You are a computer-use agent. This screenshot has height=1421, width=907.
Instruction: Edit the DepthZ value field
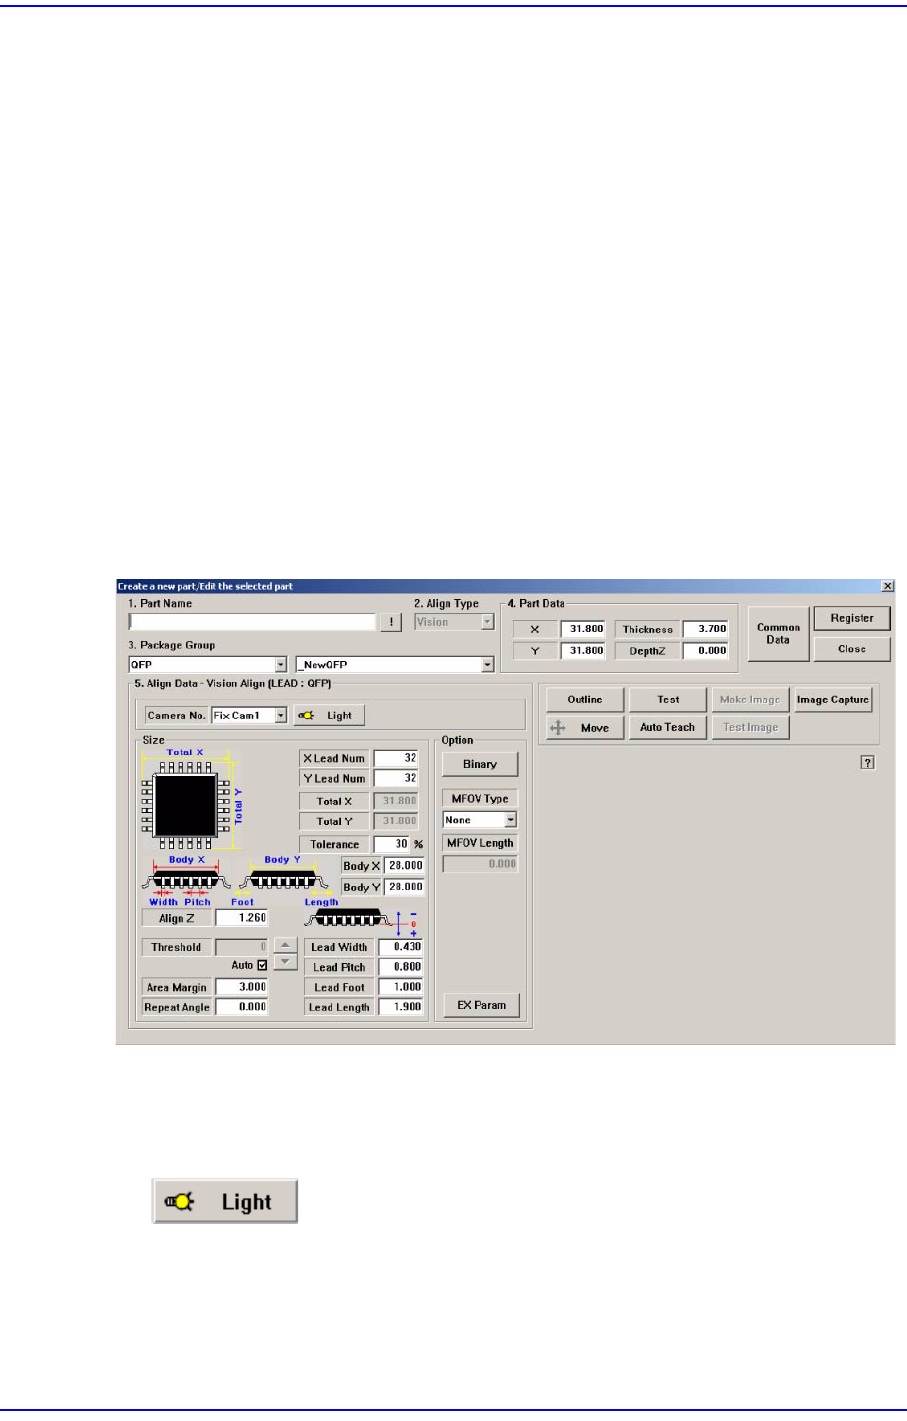pyautogui.click(x=706, y=651)
